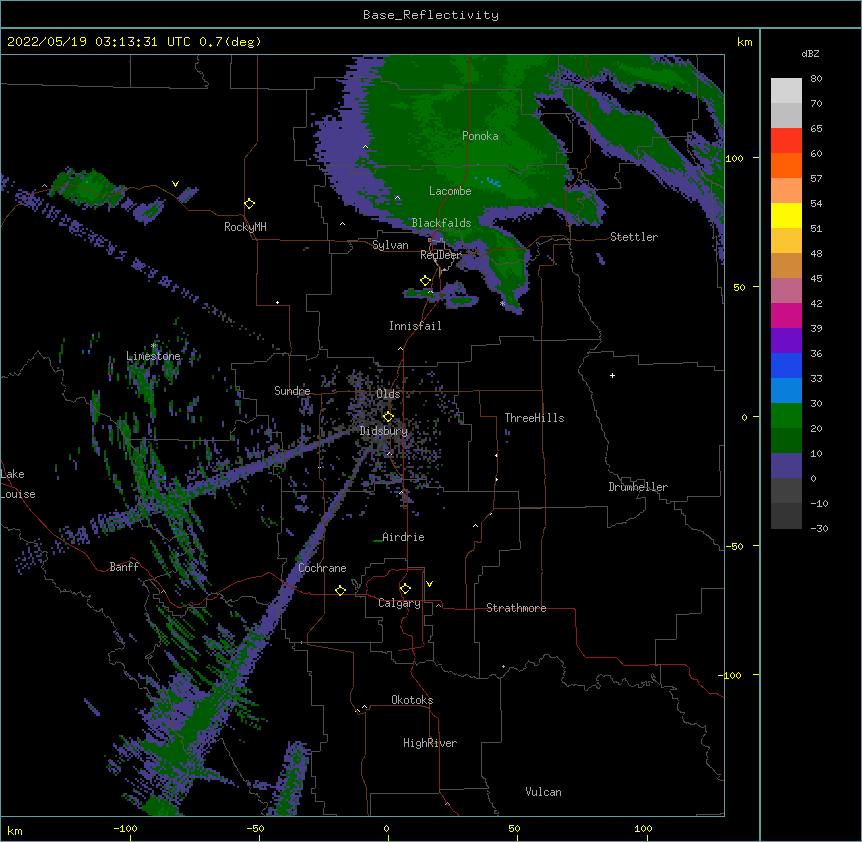Click the yellow diamond marker beside RockyMH
Screen dimensions: 862x842
249,204
